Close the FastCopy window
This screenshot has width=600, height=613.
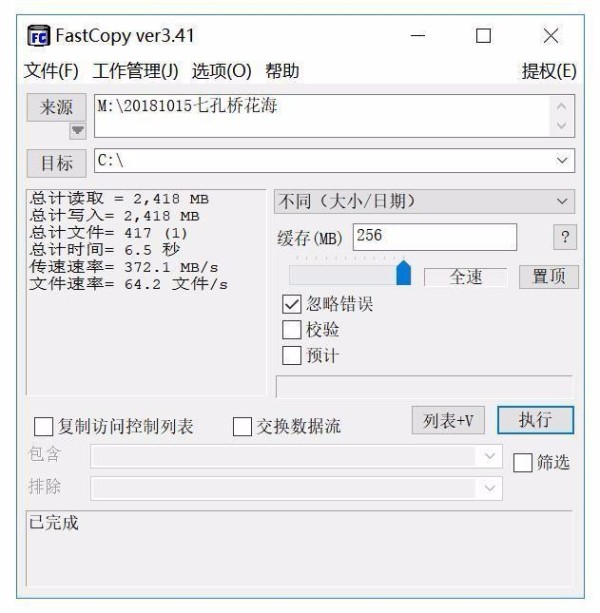coord(551,36)
